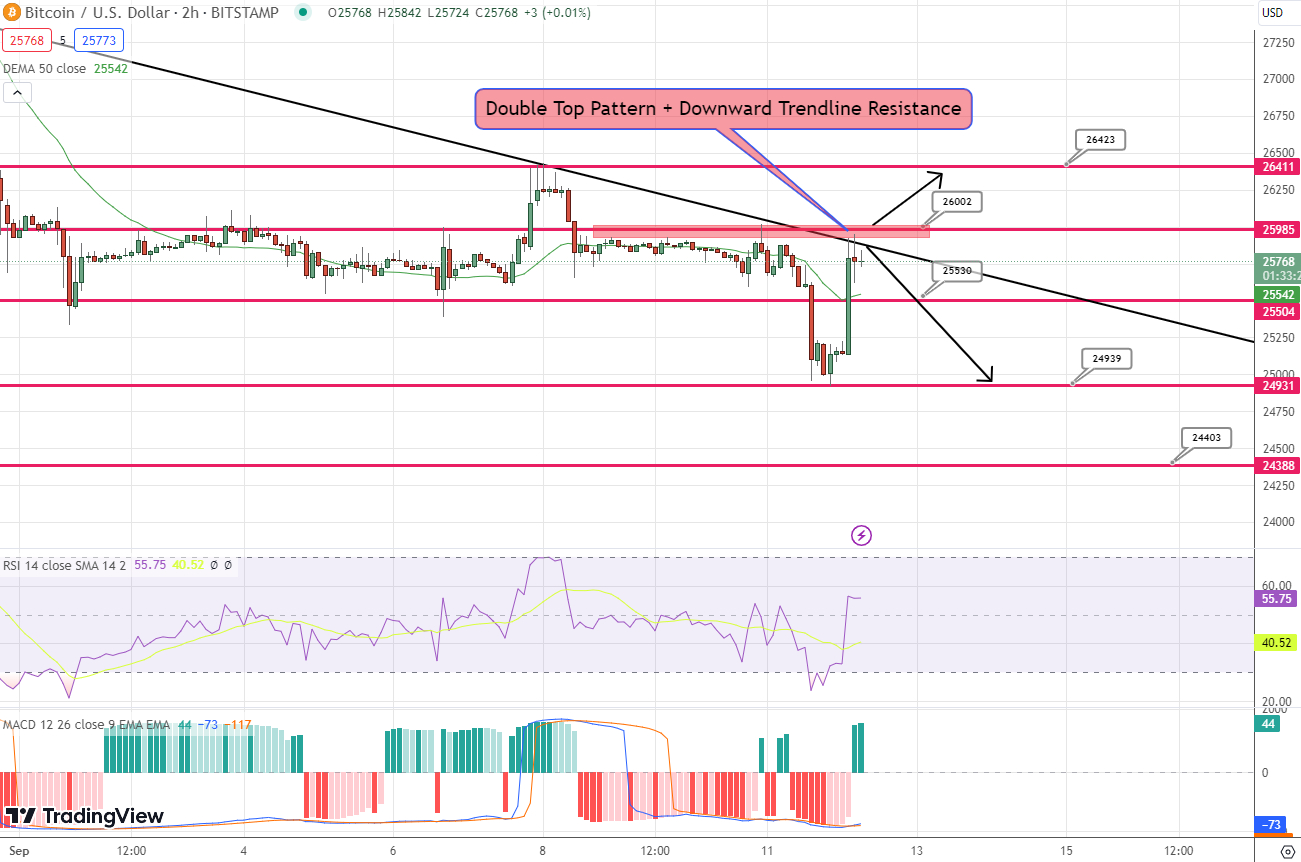Screen dimensions: 1301x862
Task: Select the 24403 price note label
Action: click(1205, 437)
